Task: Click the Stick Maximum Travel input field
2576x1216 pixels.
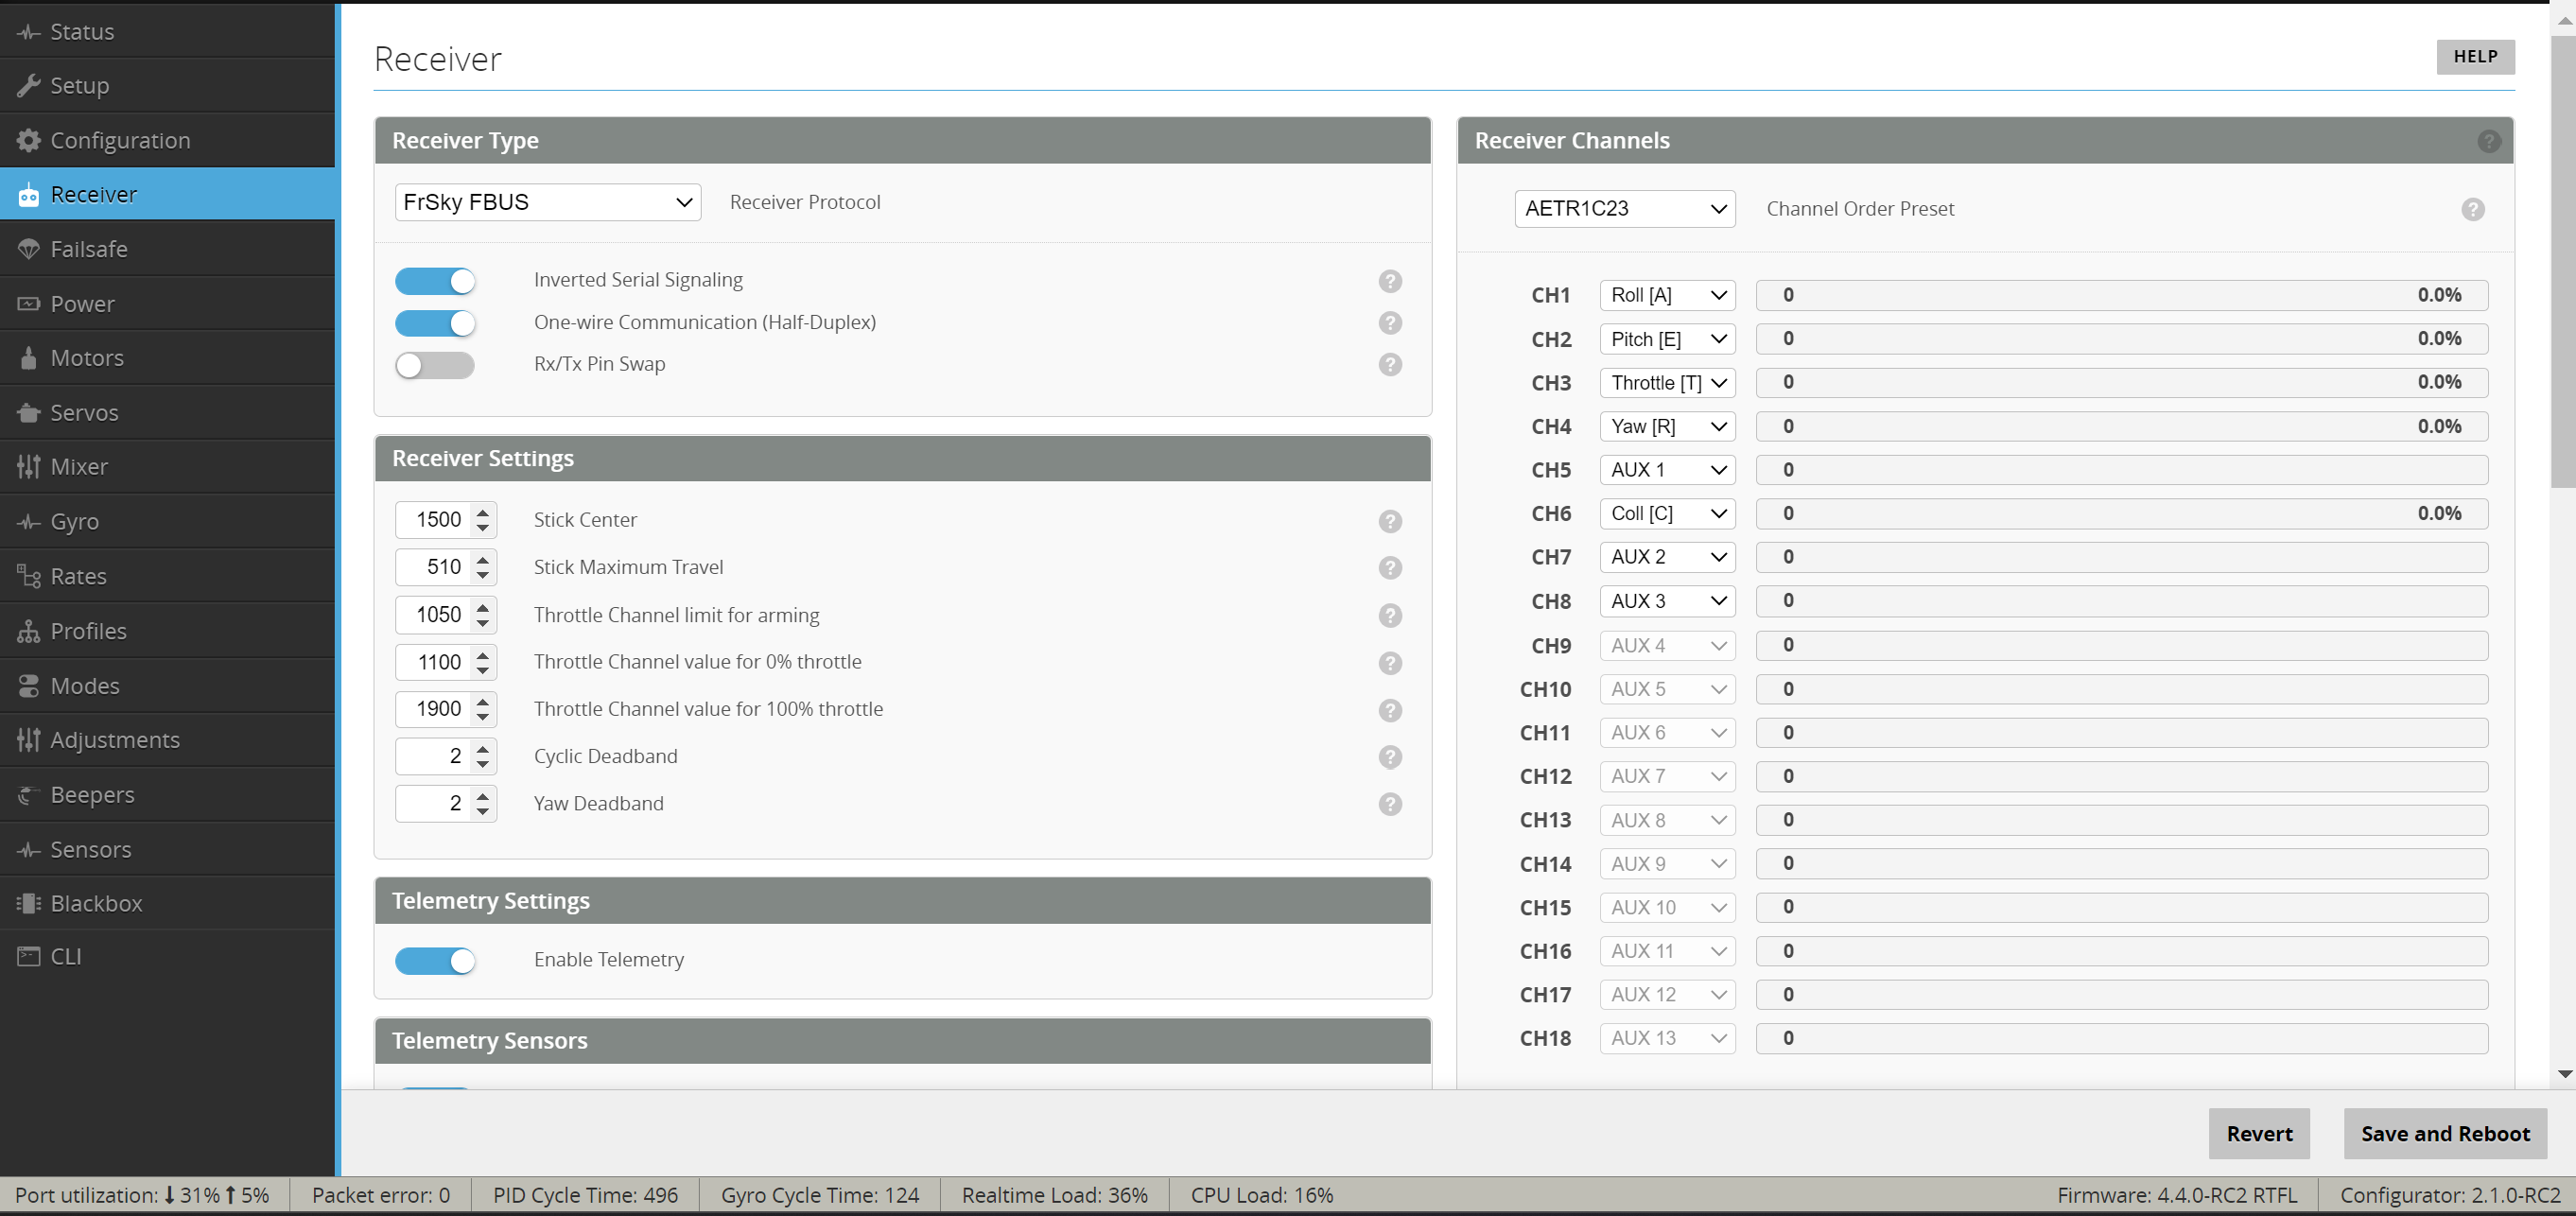Action: 436,567
